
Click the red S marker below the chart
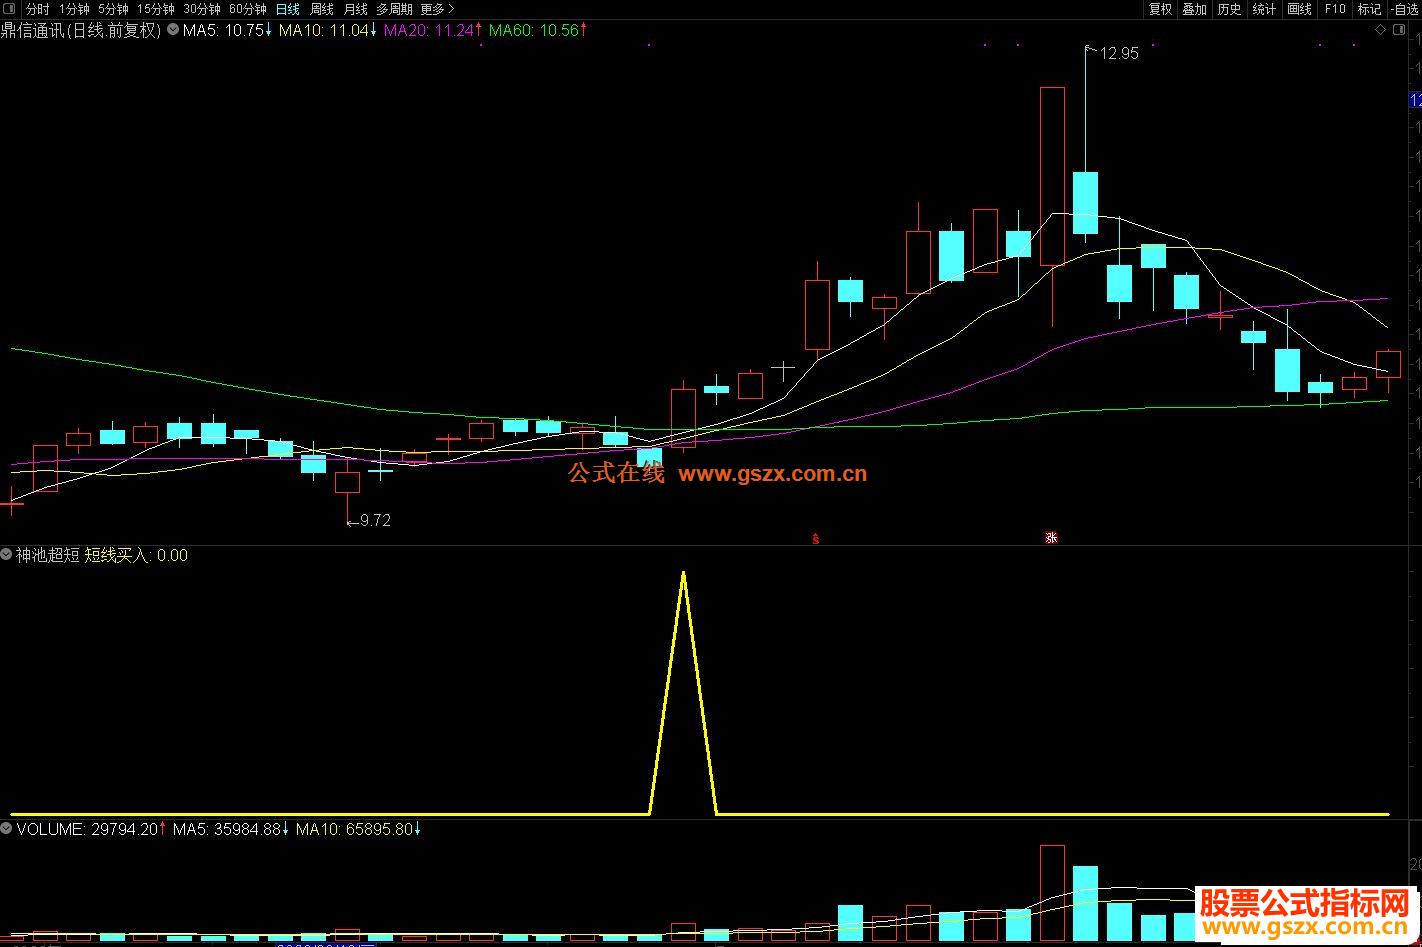point(815,539)
